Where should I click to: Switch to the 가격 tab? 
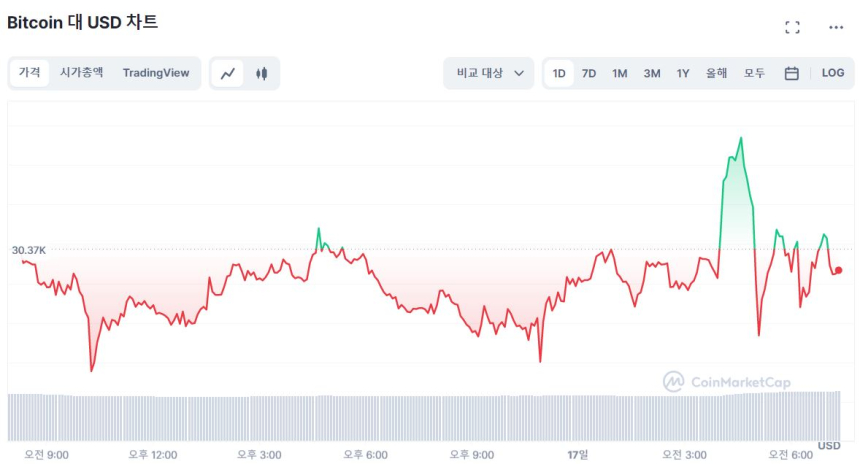pyautogui.click(x=30, y=73)
